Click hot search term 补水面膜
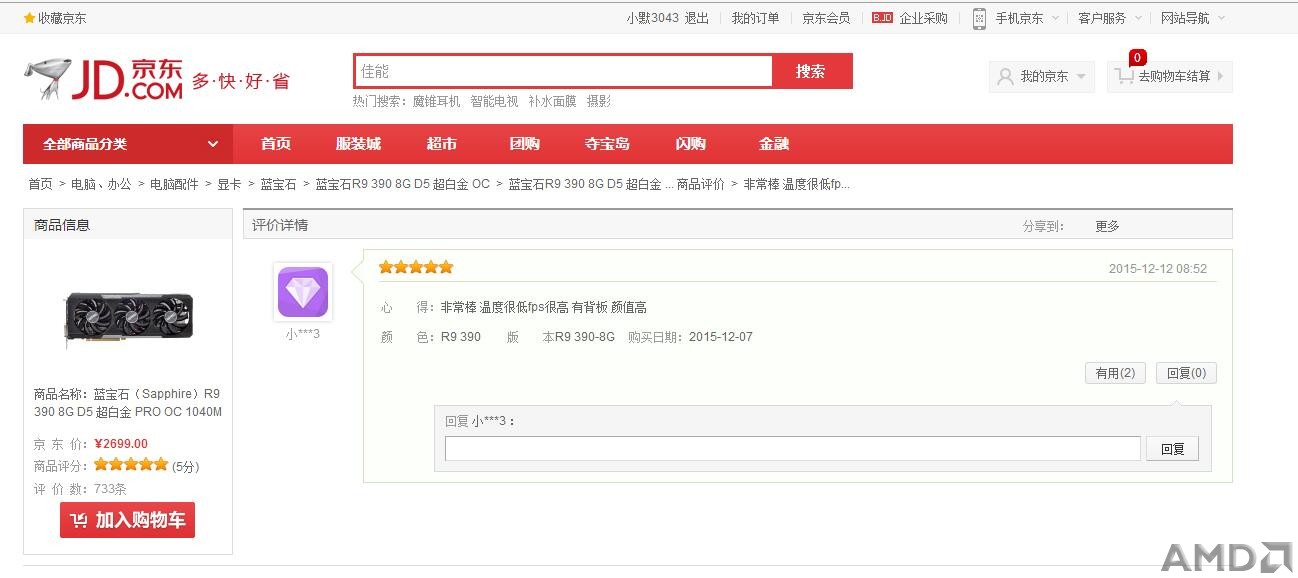Screen dimensions: 1298x578 (552, 101)
